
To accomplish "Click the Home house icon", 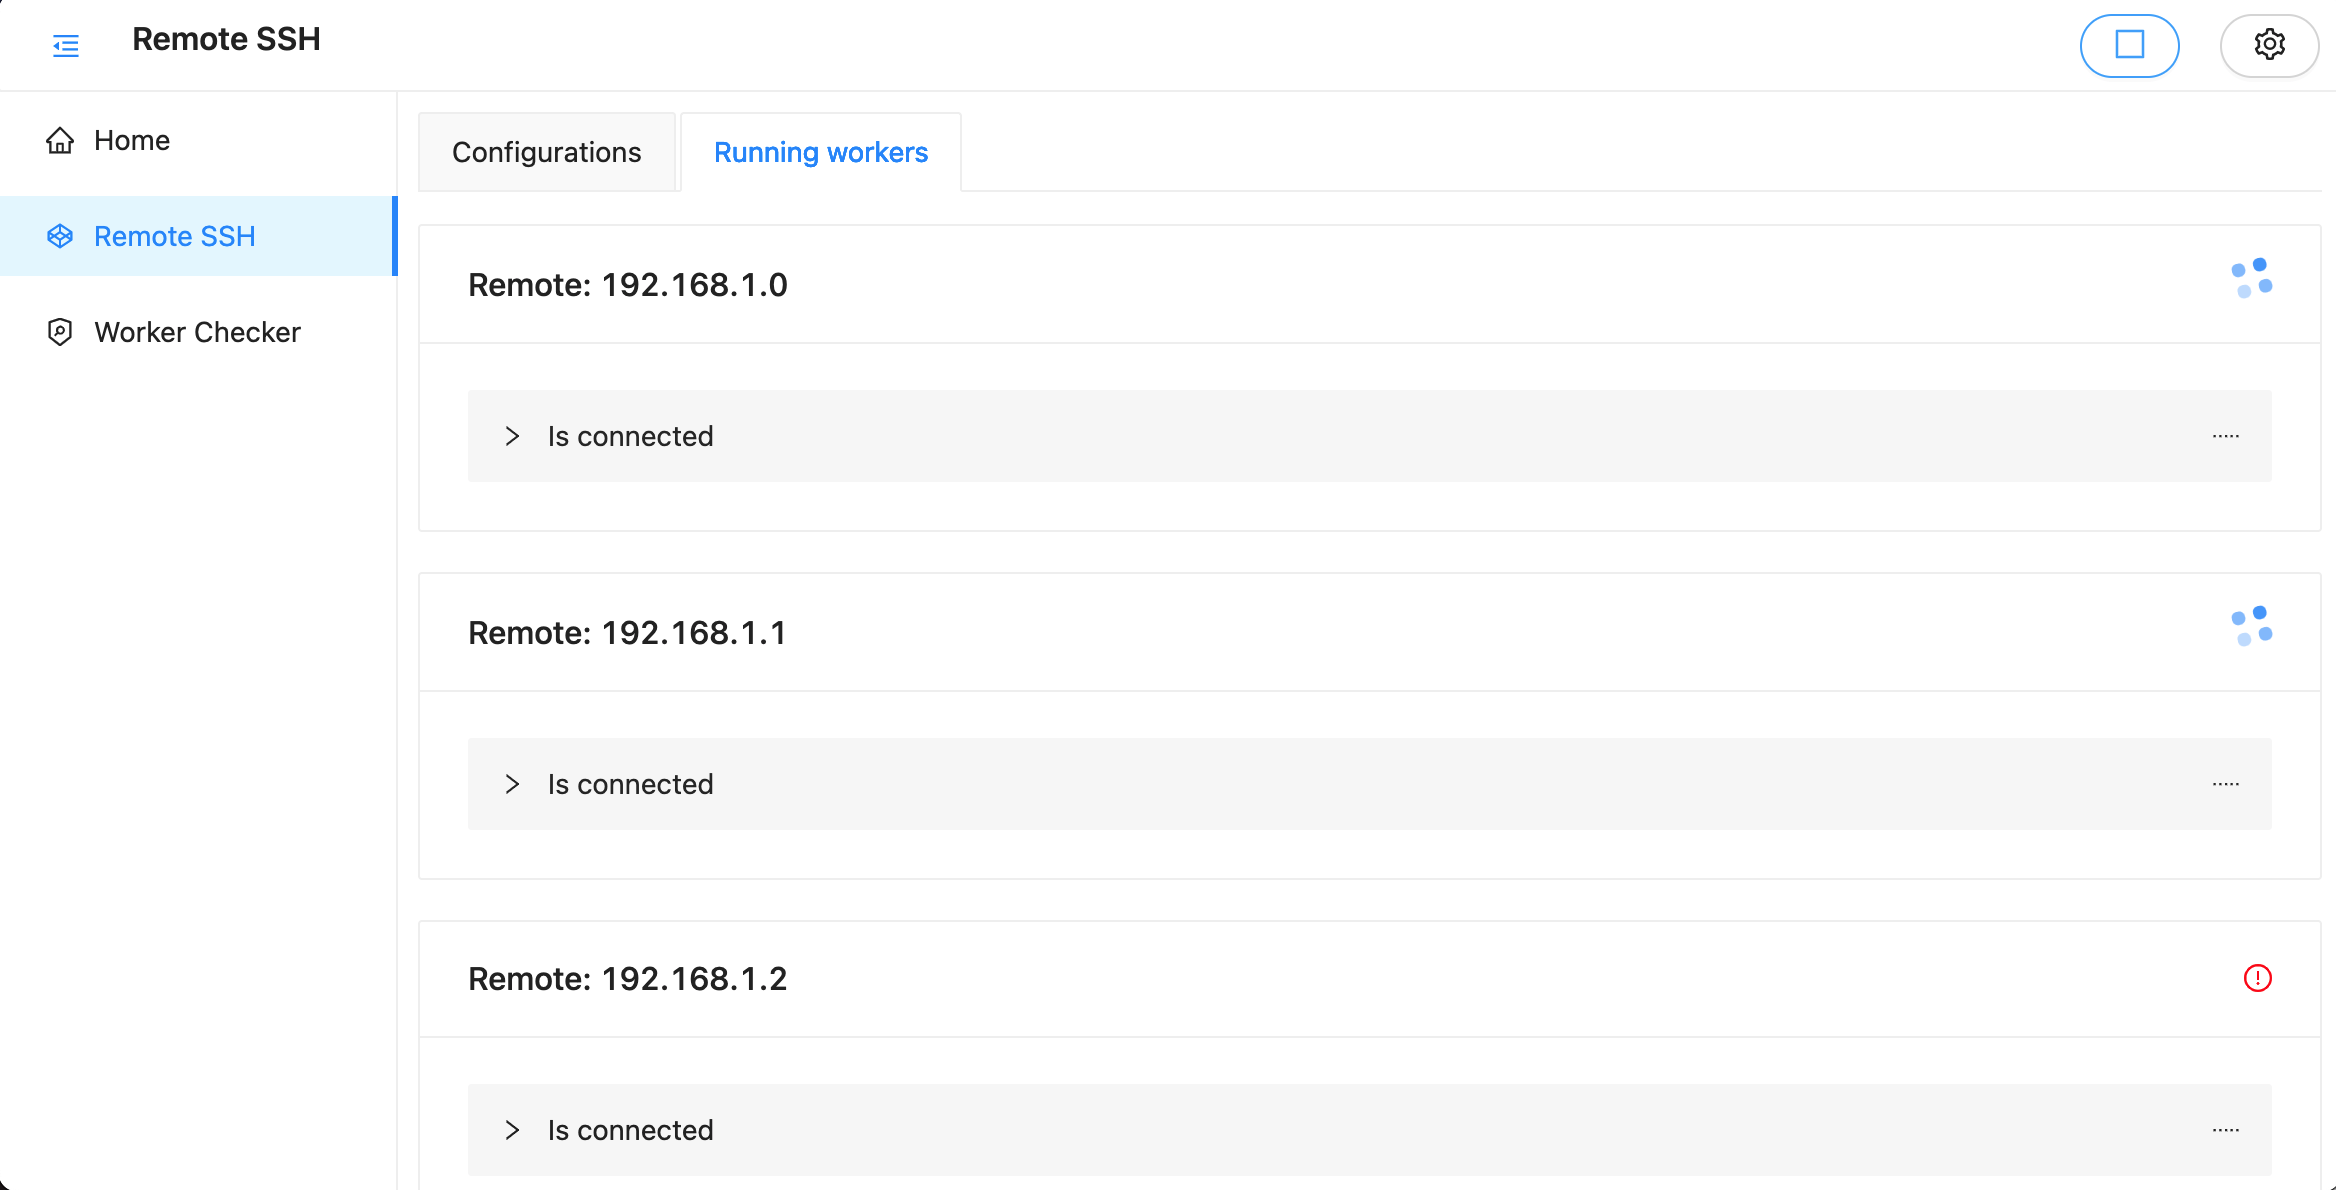I will [x=60, y=141].
